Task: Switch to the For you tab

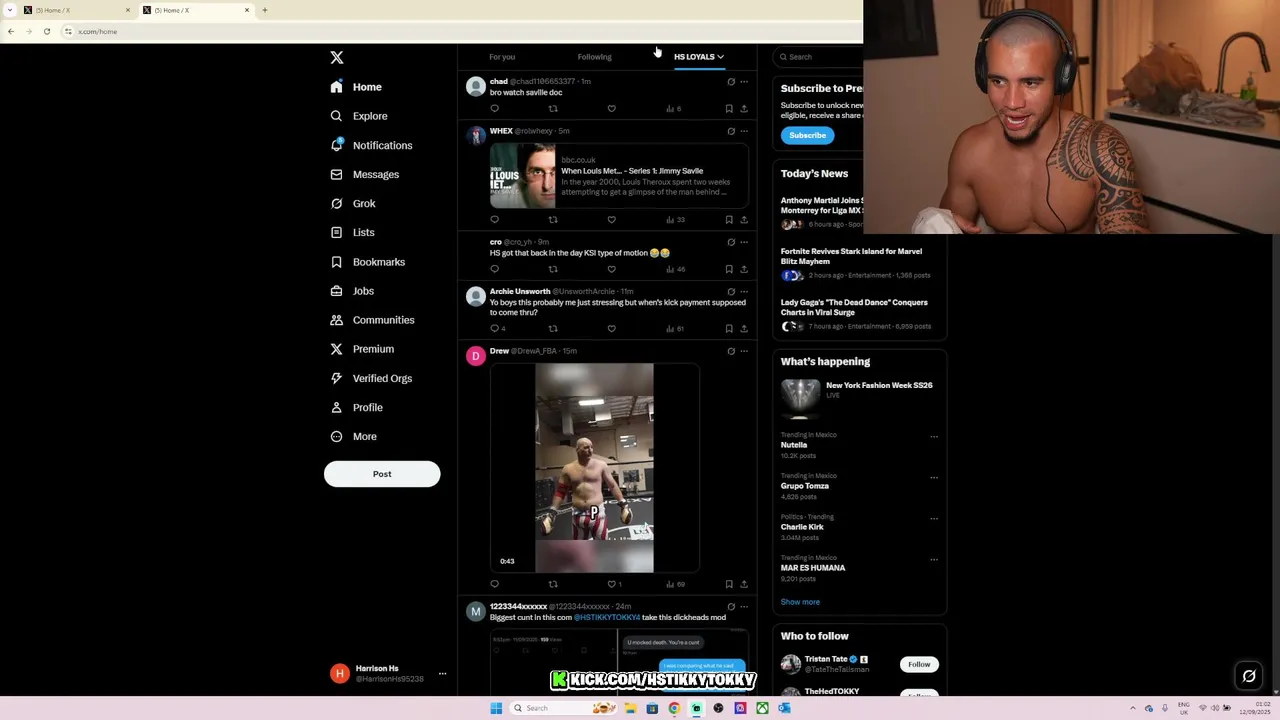Action: point(502,57)
